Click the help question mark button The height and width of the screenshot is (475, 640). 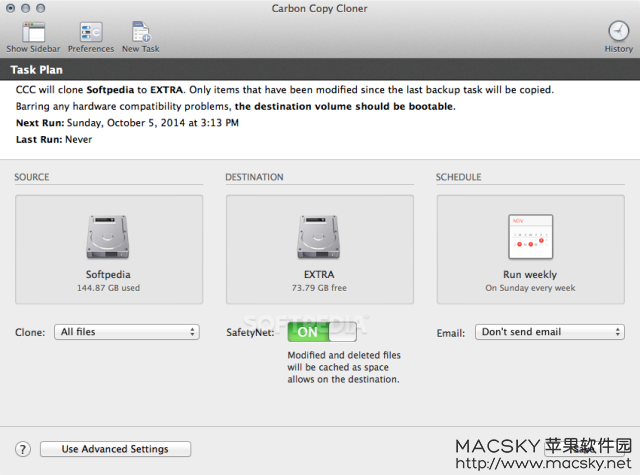point(23,449)
